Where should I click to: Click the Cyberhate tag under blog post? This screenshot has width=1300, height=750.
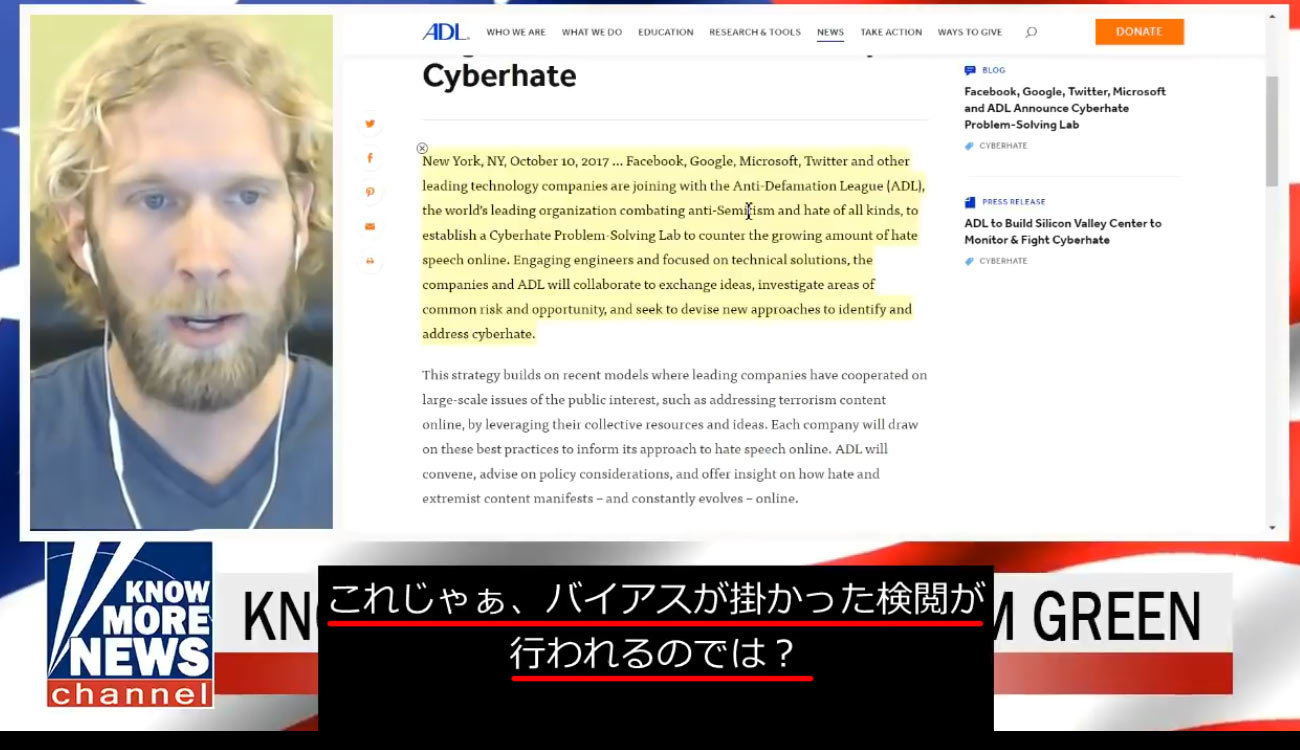pos(1003,146)
